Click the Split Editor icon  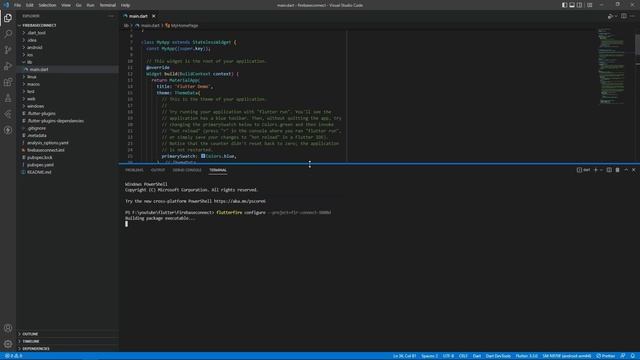click(624, 16)
